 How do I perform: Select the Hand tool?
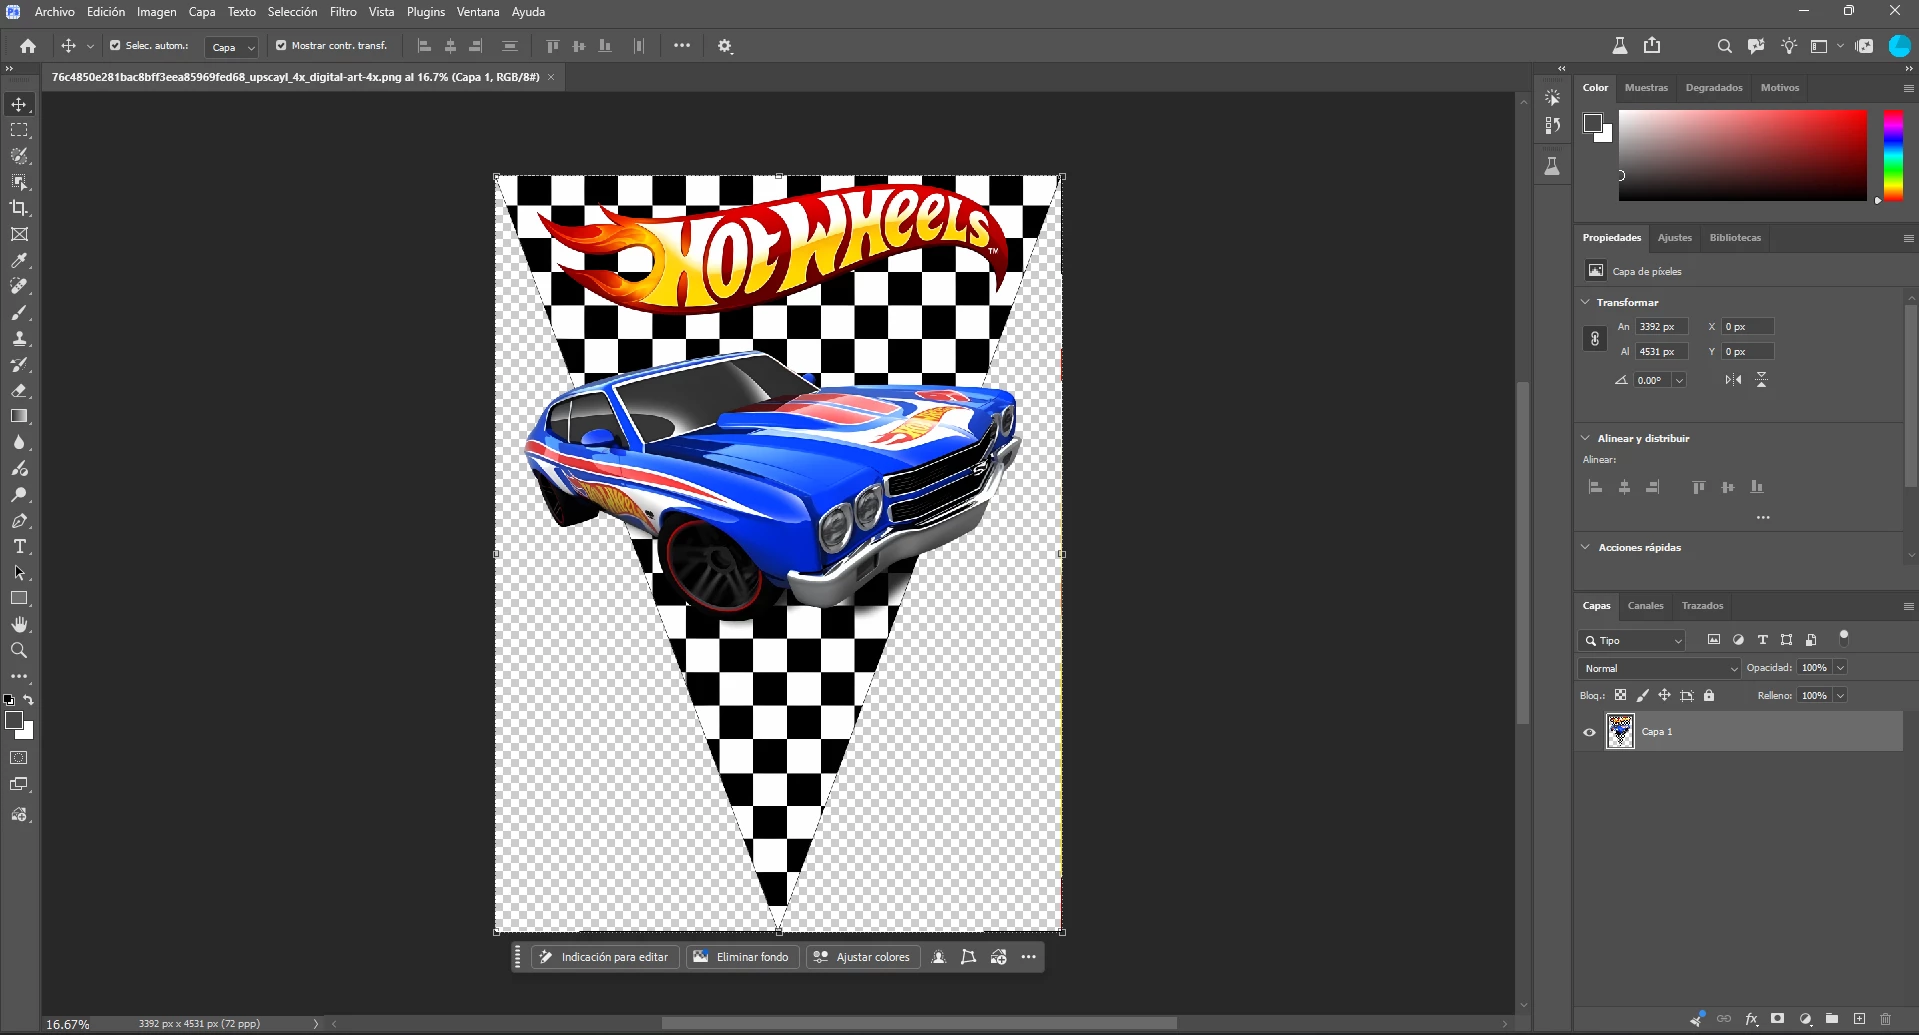(19, 624)
